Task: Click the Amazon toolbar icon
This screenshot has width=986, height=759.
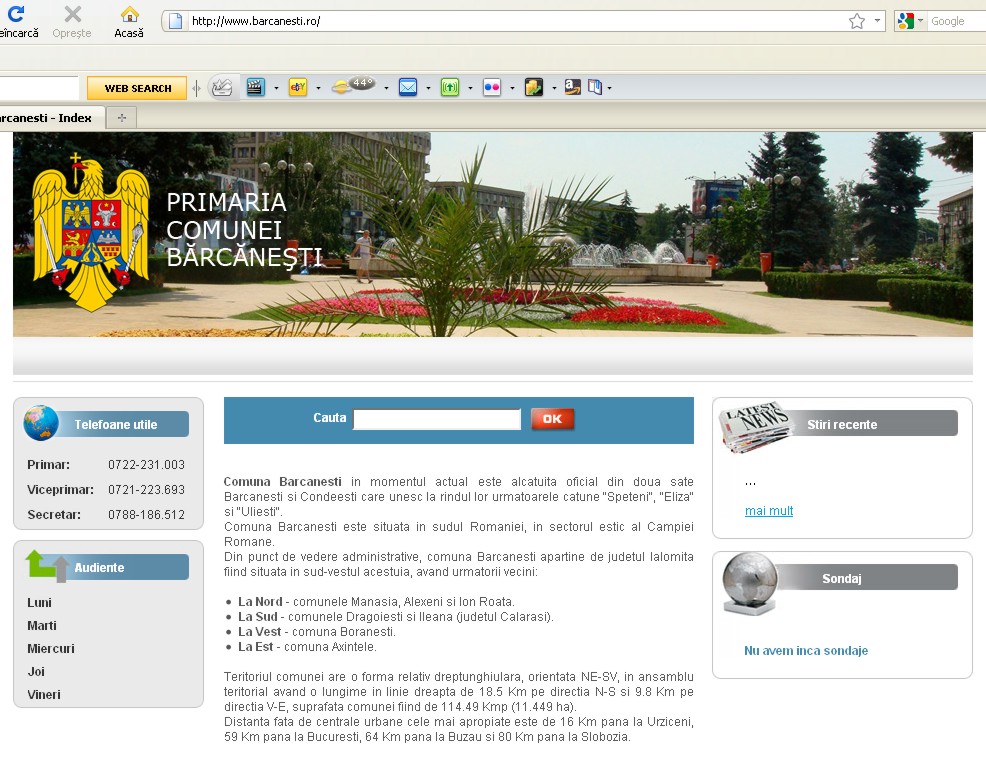Action: pyautogui.click(x=571, y=87)
